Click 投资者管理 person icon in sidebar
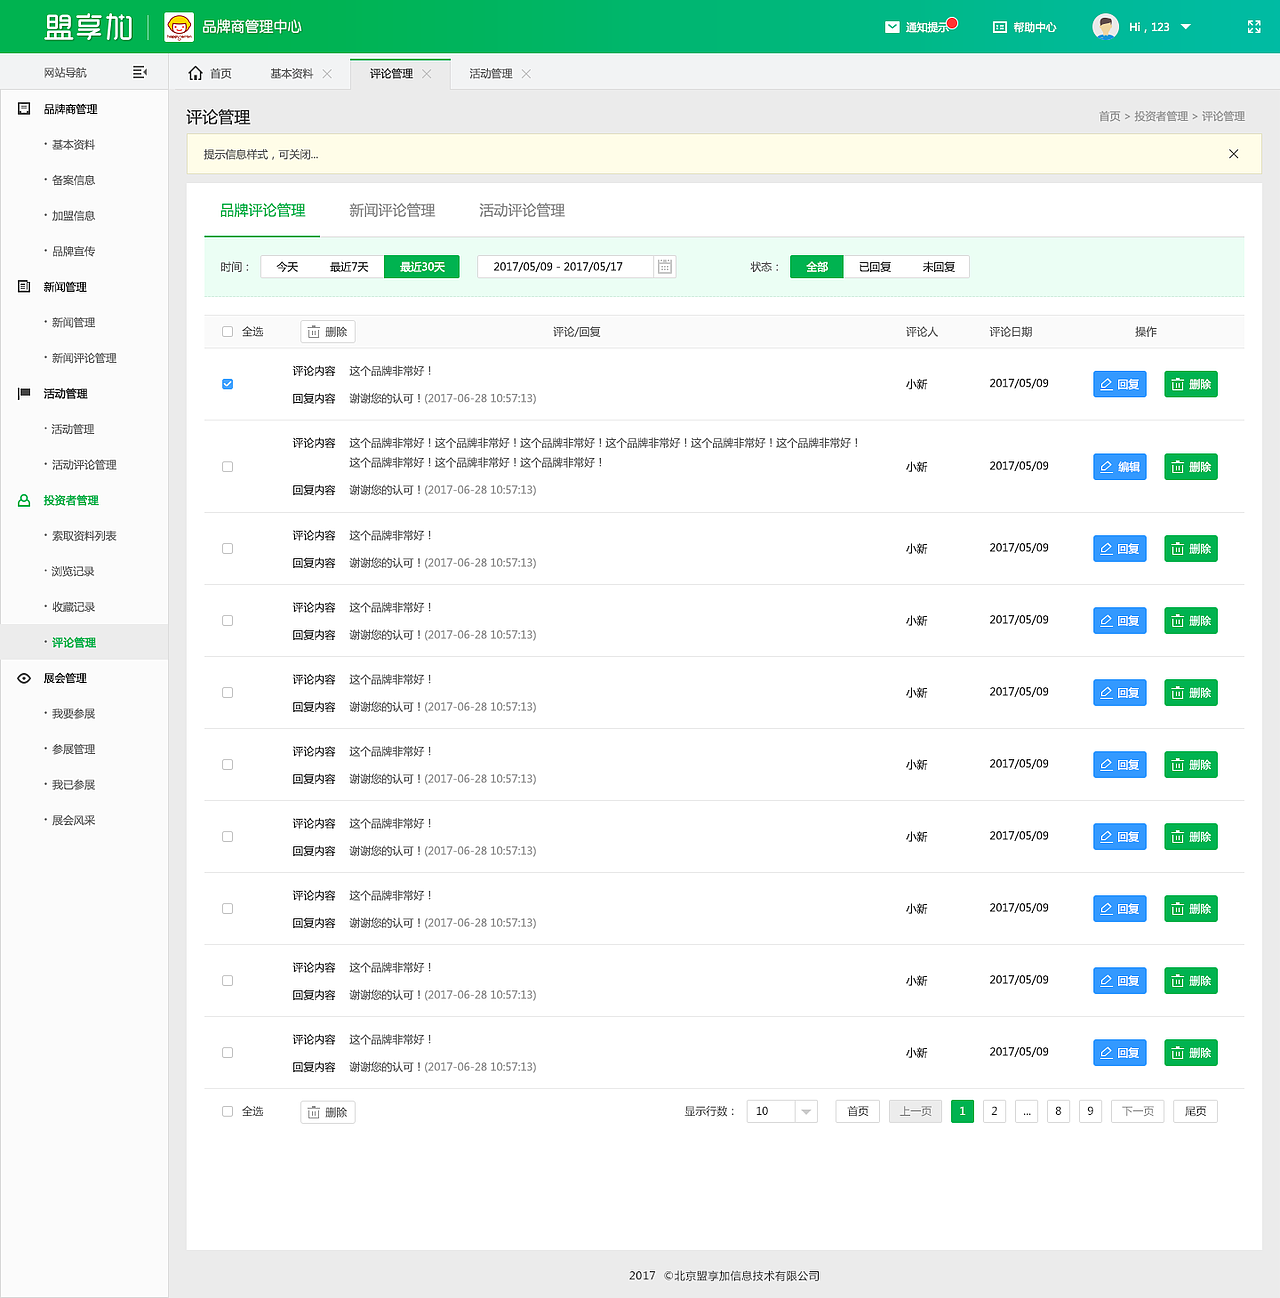 pyautogui.click(x=24, y=501)
